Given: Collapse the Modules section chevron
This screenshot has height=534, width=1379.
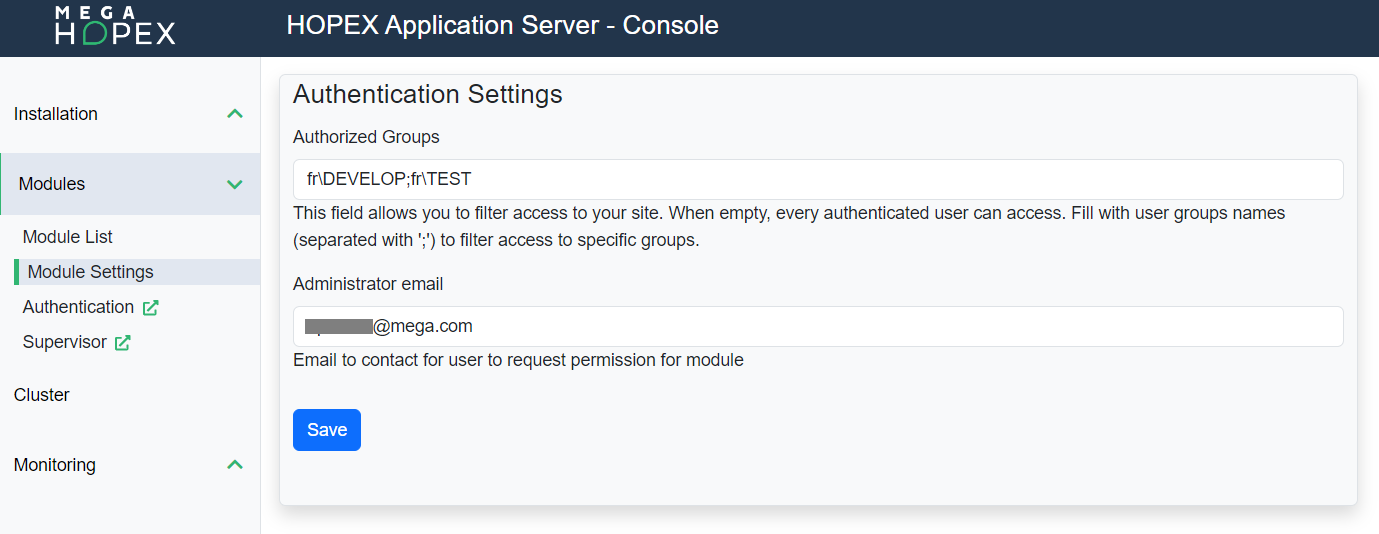Looking at the screenshot, I should (235, 184).
